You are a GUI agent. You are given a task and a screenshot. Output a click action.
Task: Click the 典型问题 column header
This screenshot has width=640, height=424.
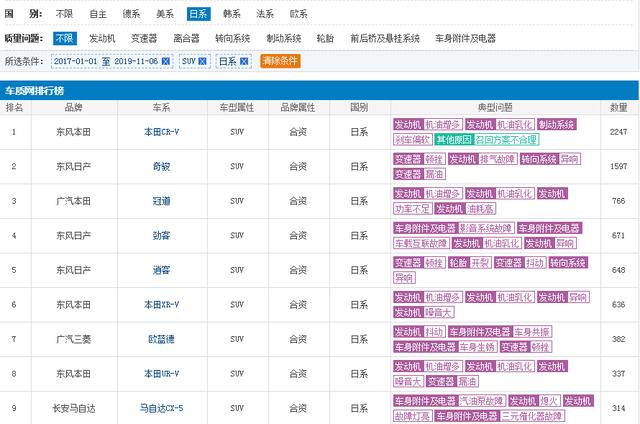495,108
